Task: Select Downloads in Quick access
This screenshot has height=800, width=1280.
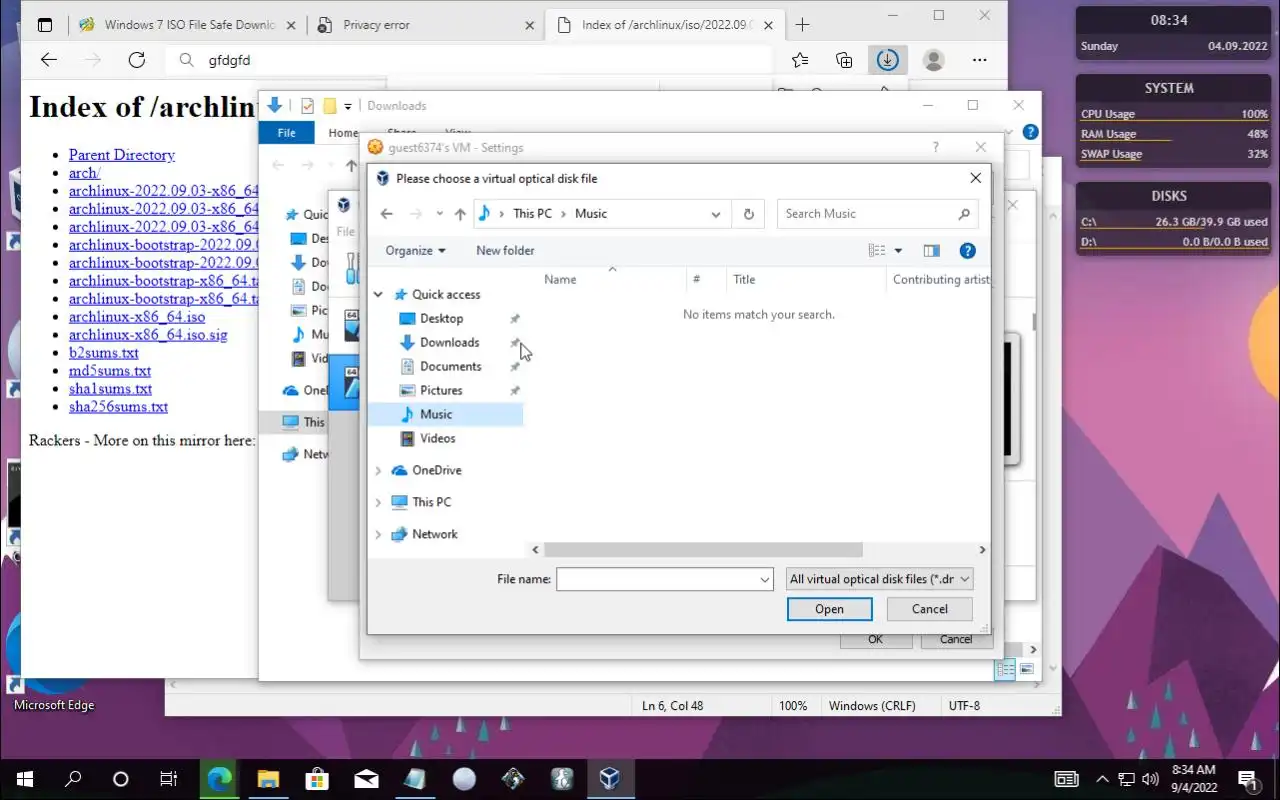Action: [449, 343]
